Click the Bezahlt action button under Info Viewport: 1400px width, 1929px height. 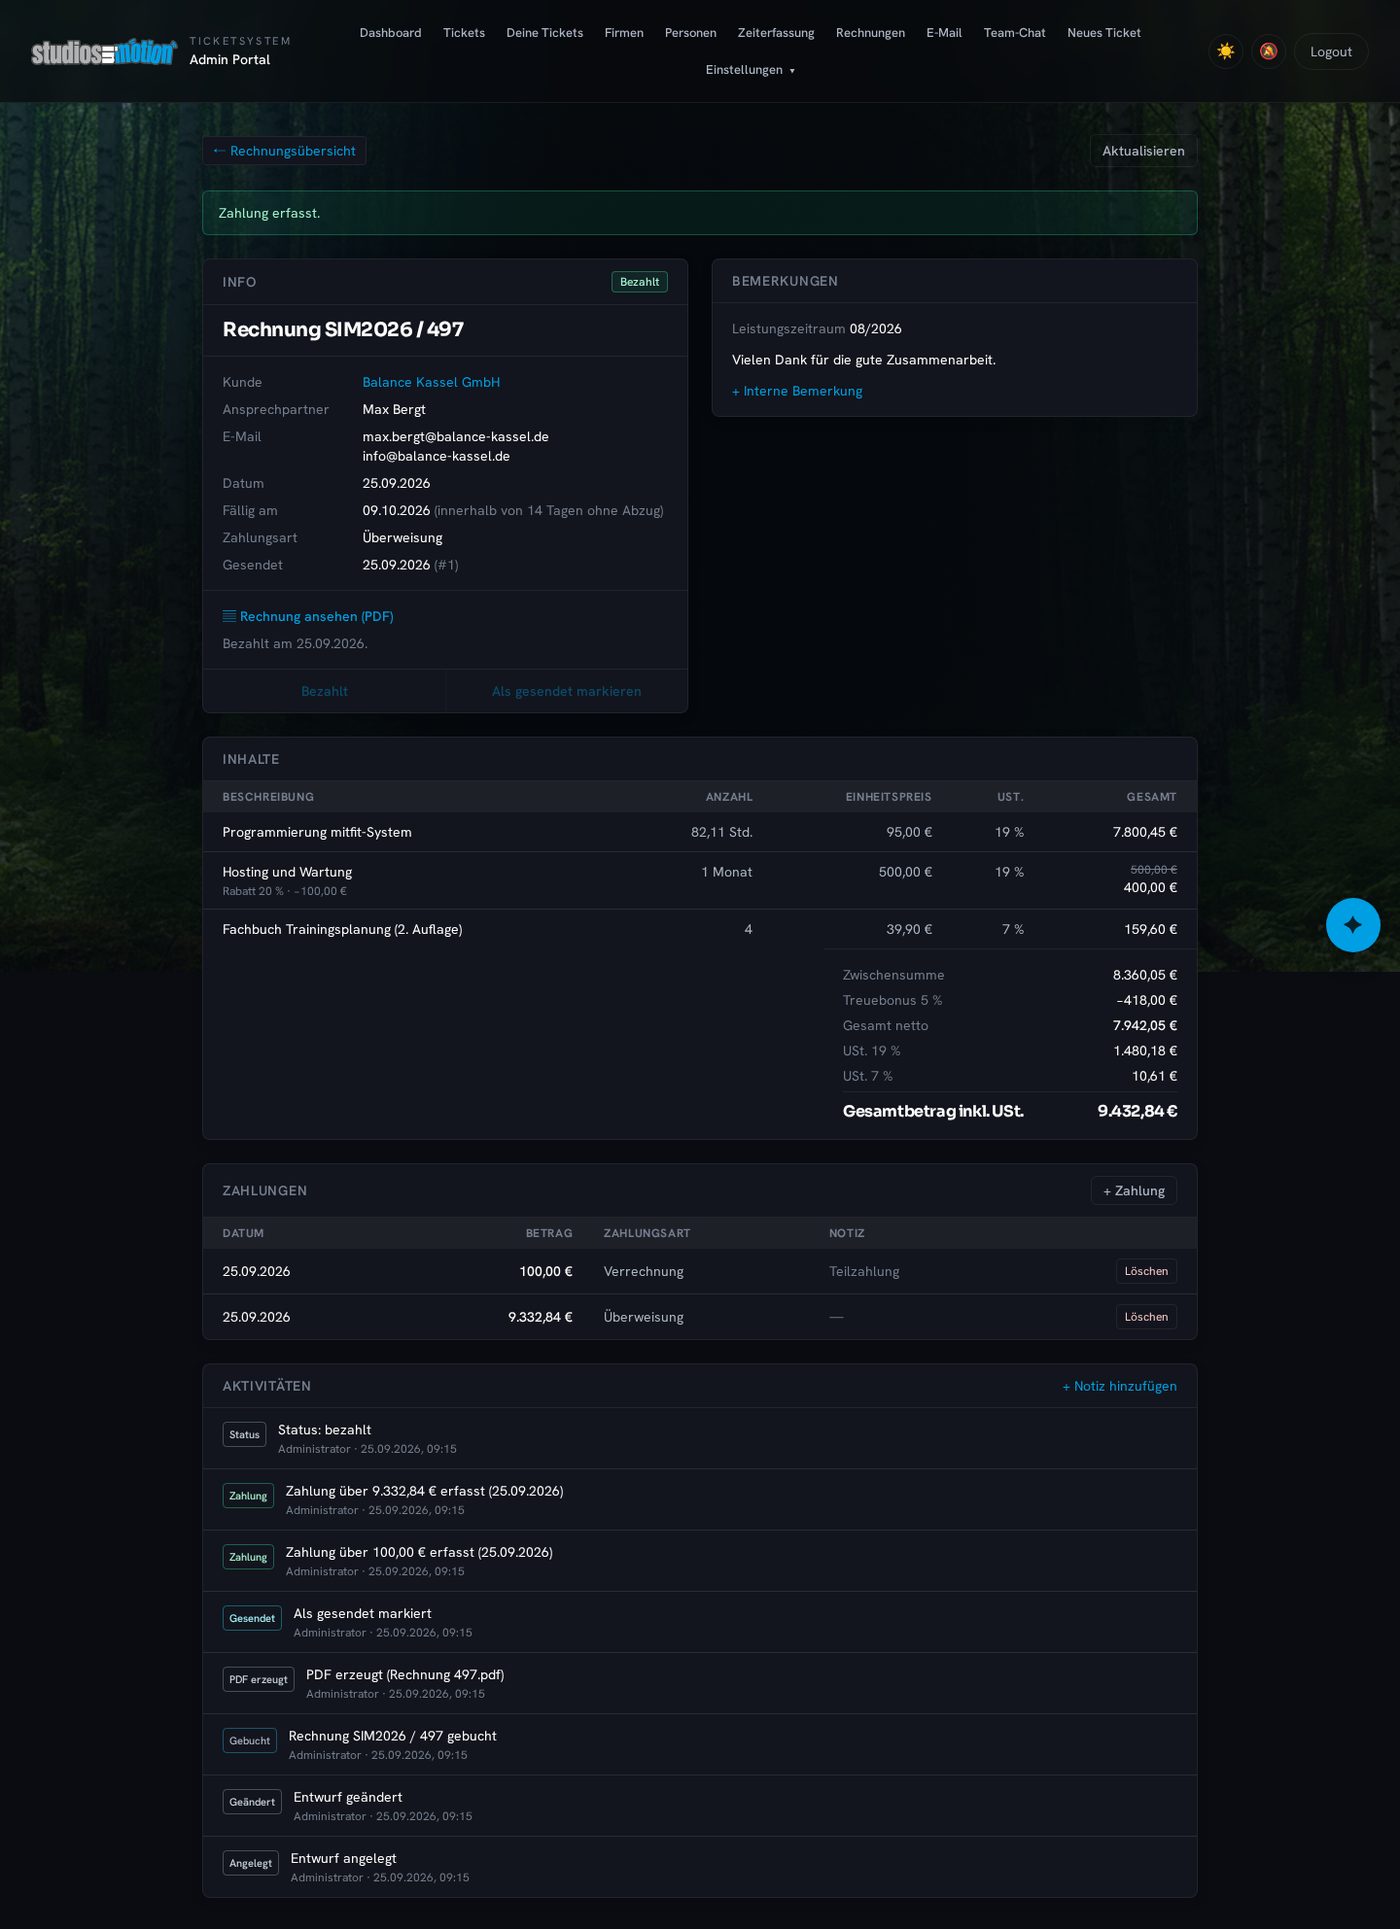point(324,691)
